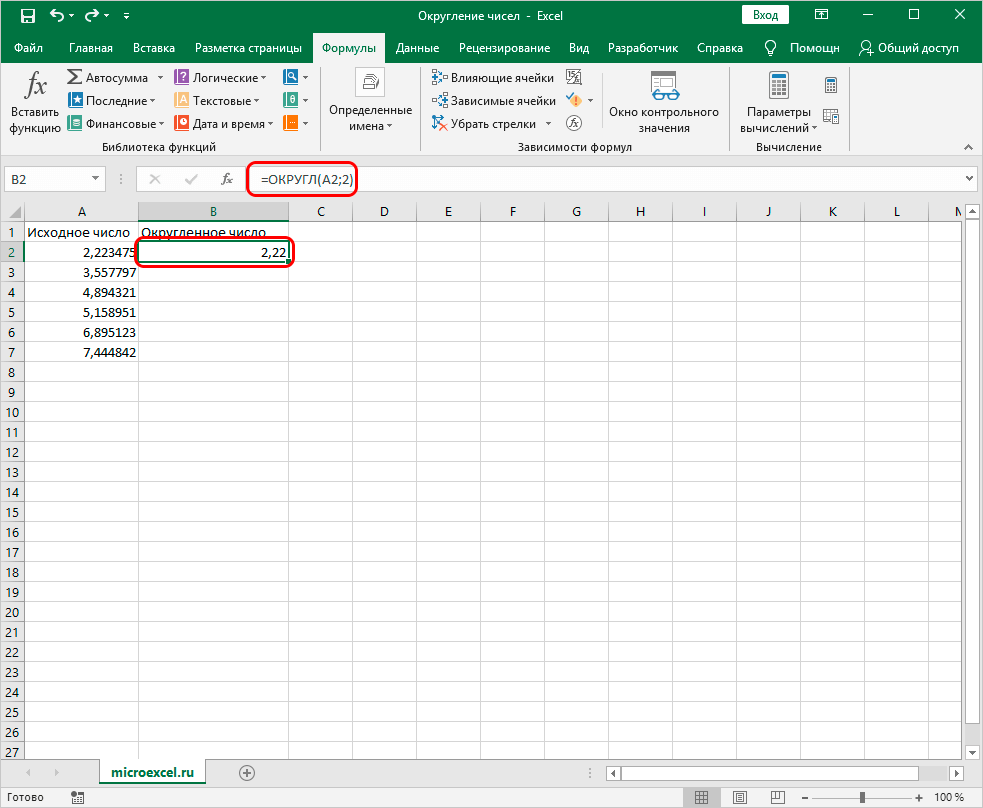Click the Evaluate Formula circular fx icon

pyautogui.click(x=574, y=123)
